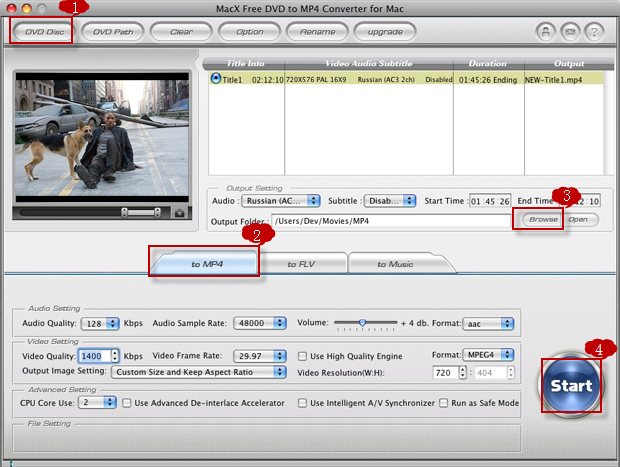620x467 pixels.
Task: Switch to the to Music tab
Action: [395, 264]
